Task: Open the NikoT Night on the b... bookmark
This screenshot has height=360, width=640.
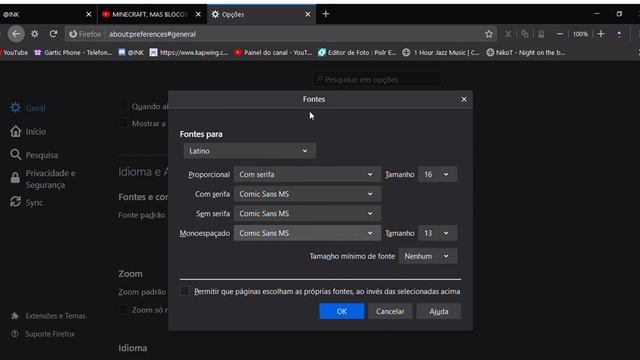Action: coord(526,53)
